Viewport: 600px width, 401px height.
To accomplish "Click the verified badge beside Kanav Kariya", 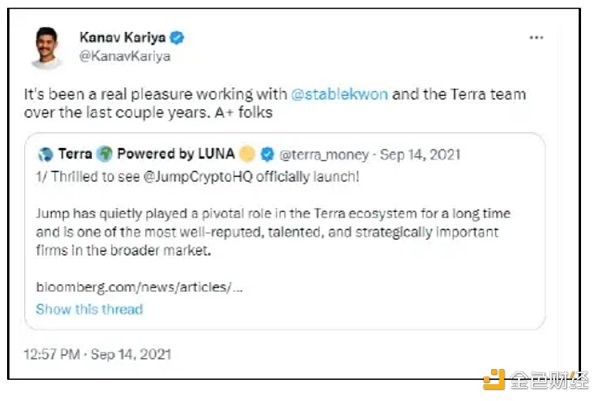I will [177, 39].
